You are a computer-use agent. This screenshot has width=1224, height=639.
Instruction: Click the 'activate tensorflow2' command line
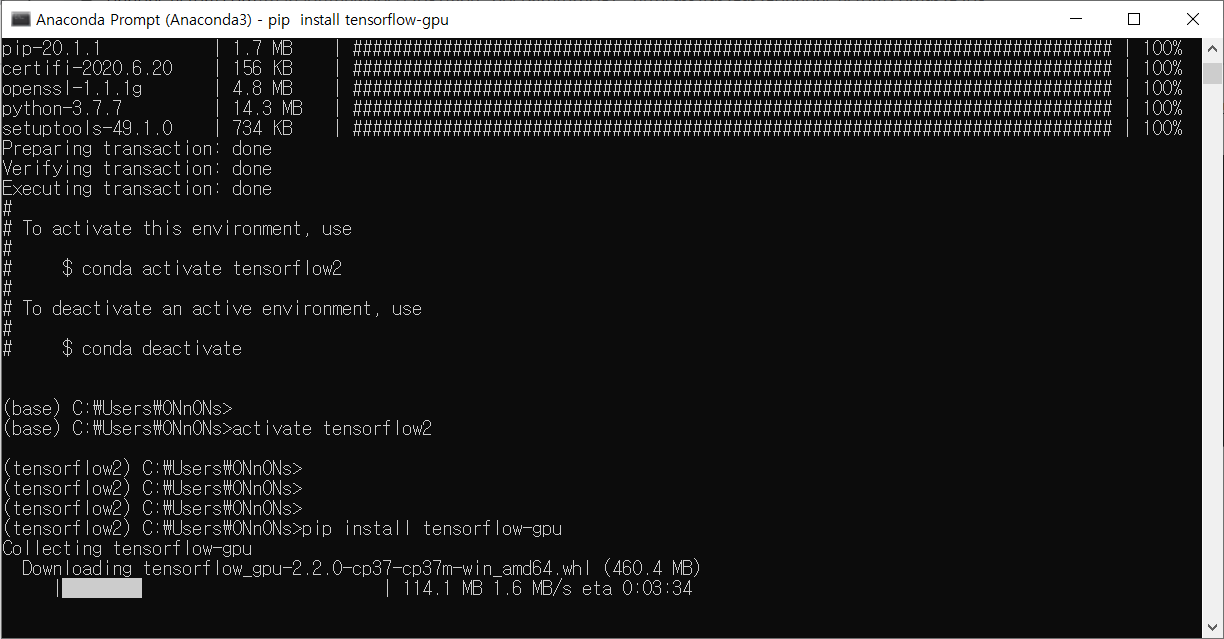pyautogui.click(x=217, y=428)
